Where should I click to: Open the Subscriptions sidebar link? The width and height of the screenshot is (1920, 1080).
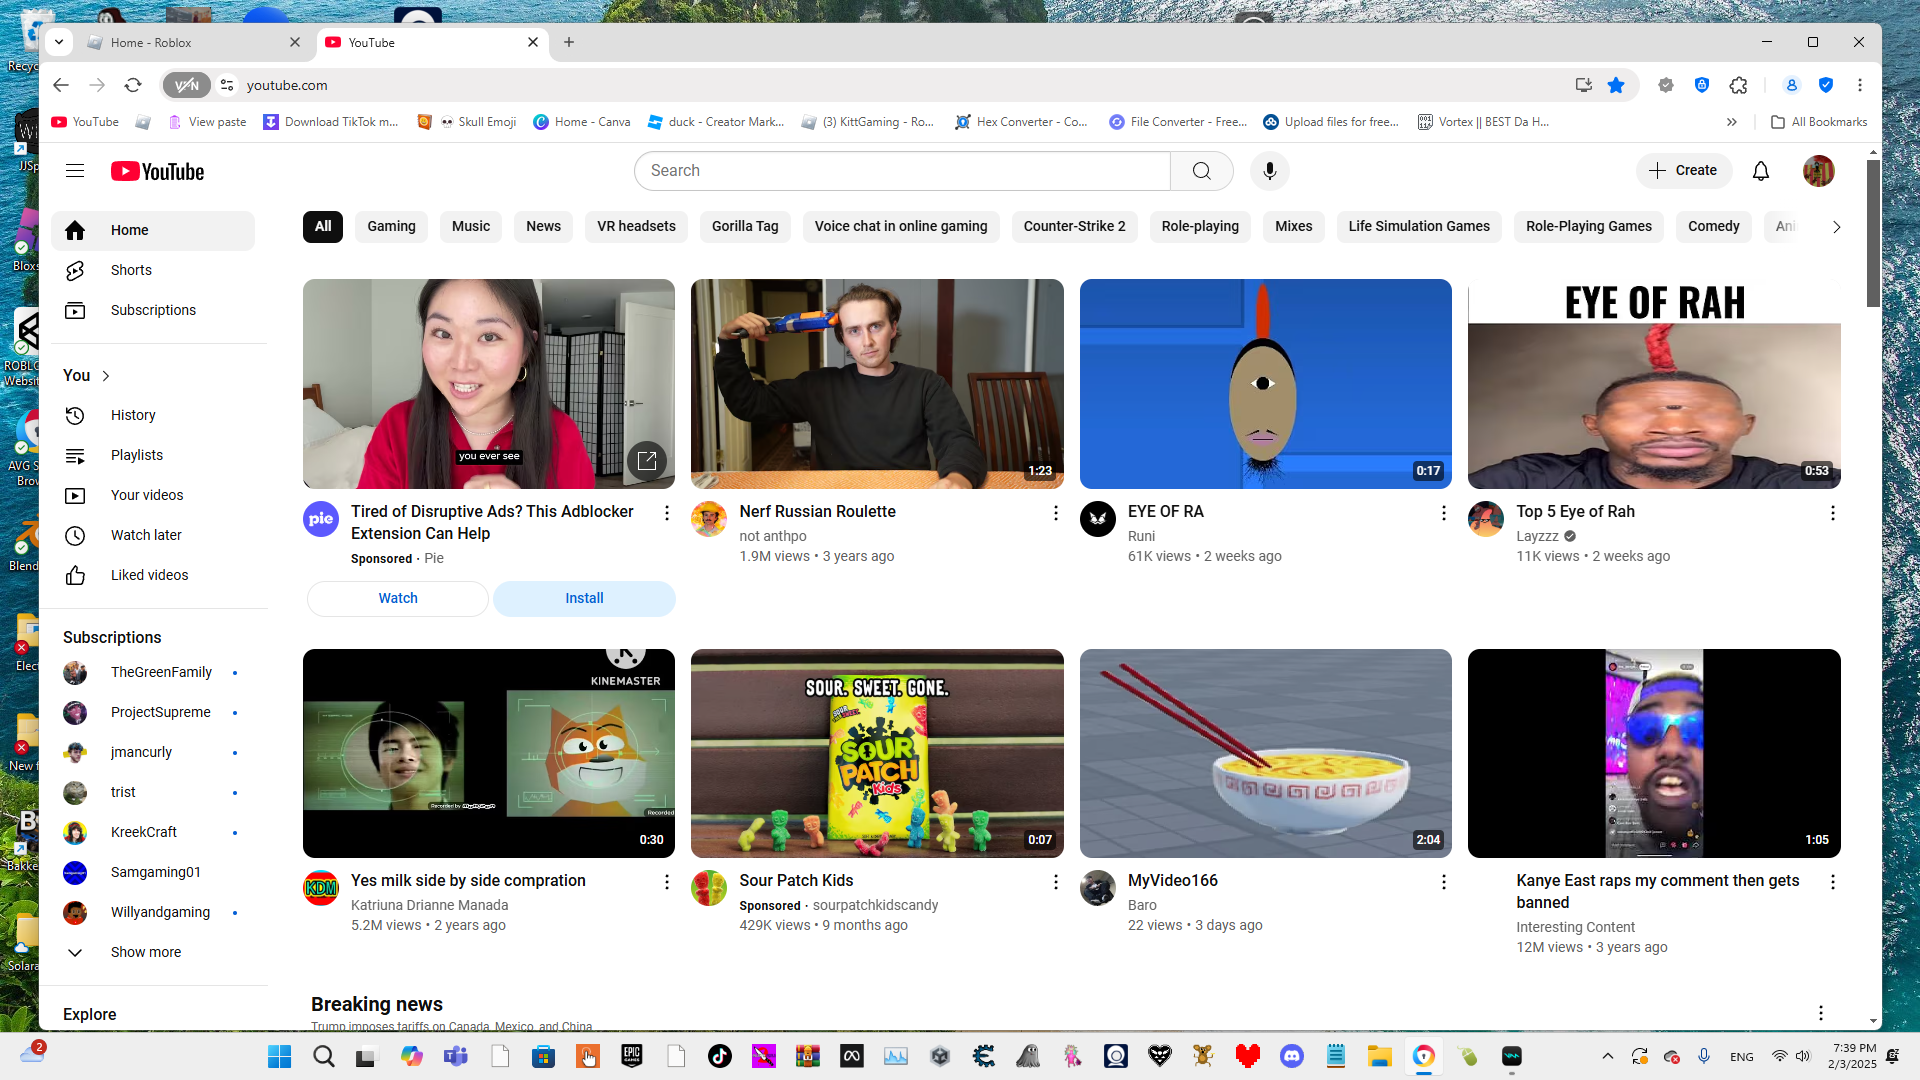coord(153,310)
